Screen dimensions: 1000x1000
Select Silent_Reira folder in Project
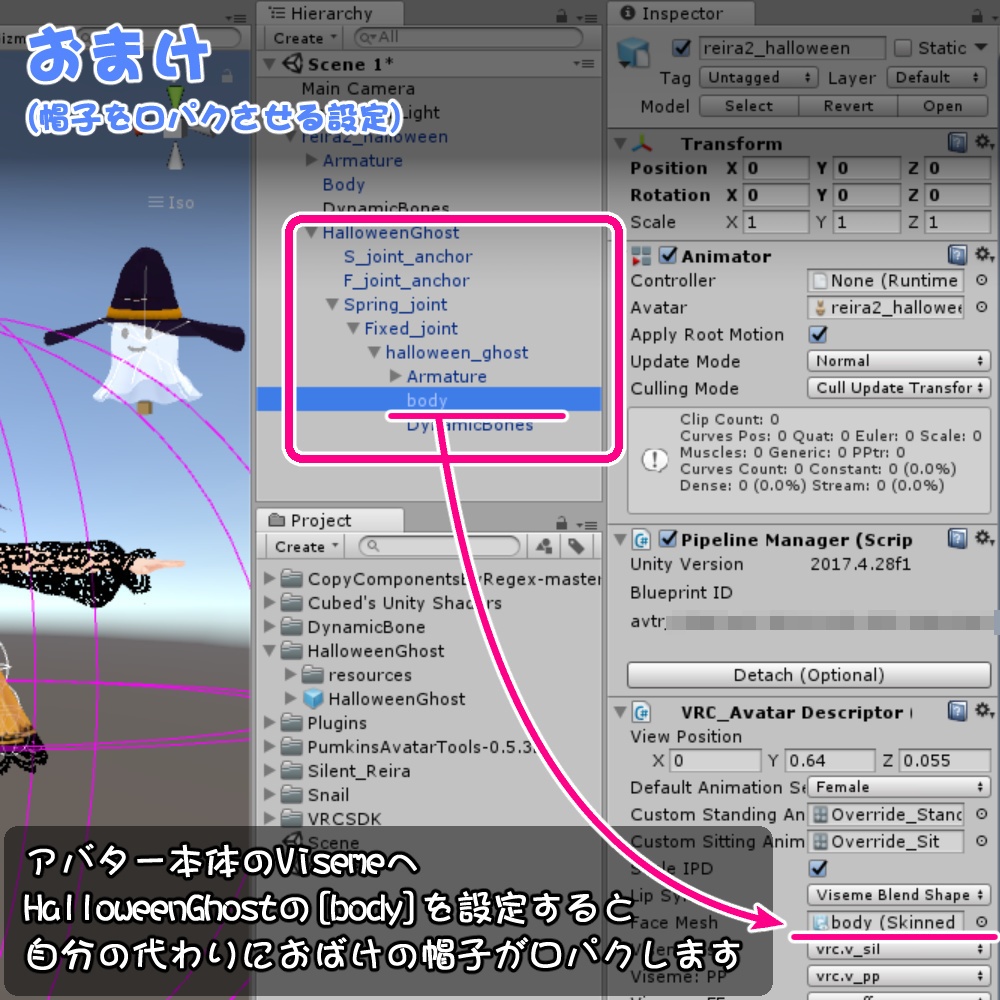click(358, 771)
